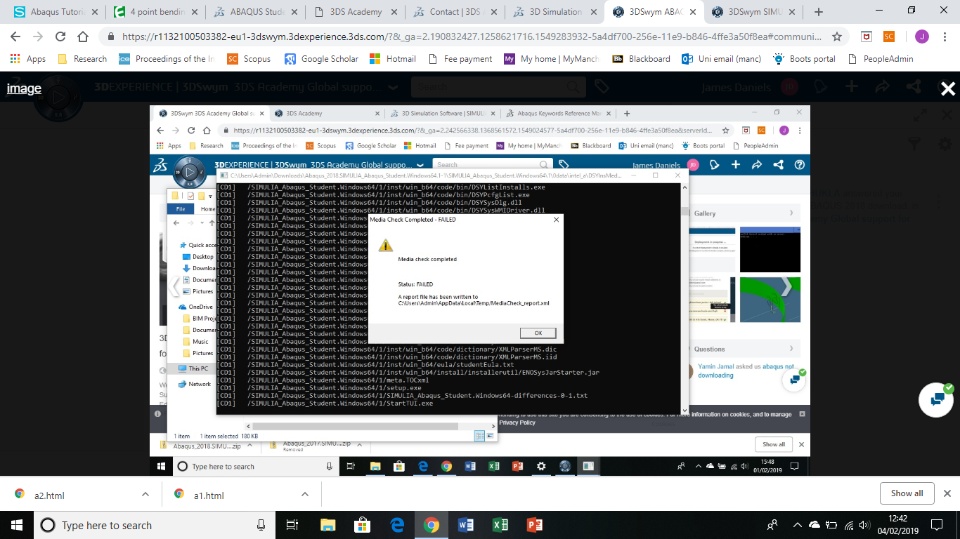Open Microsoft Edge from the taskbar
960x539 pixels.
click(397, 525)
